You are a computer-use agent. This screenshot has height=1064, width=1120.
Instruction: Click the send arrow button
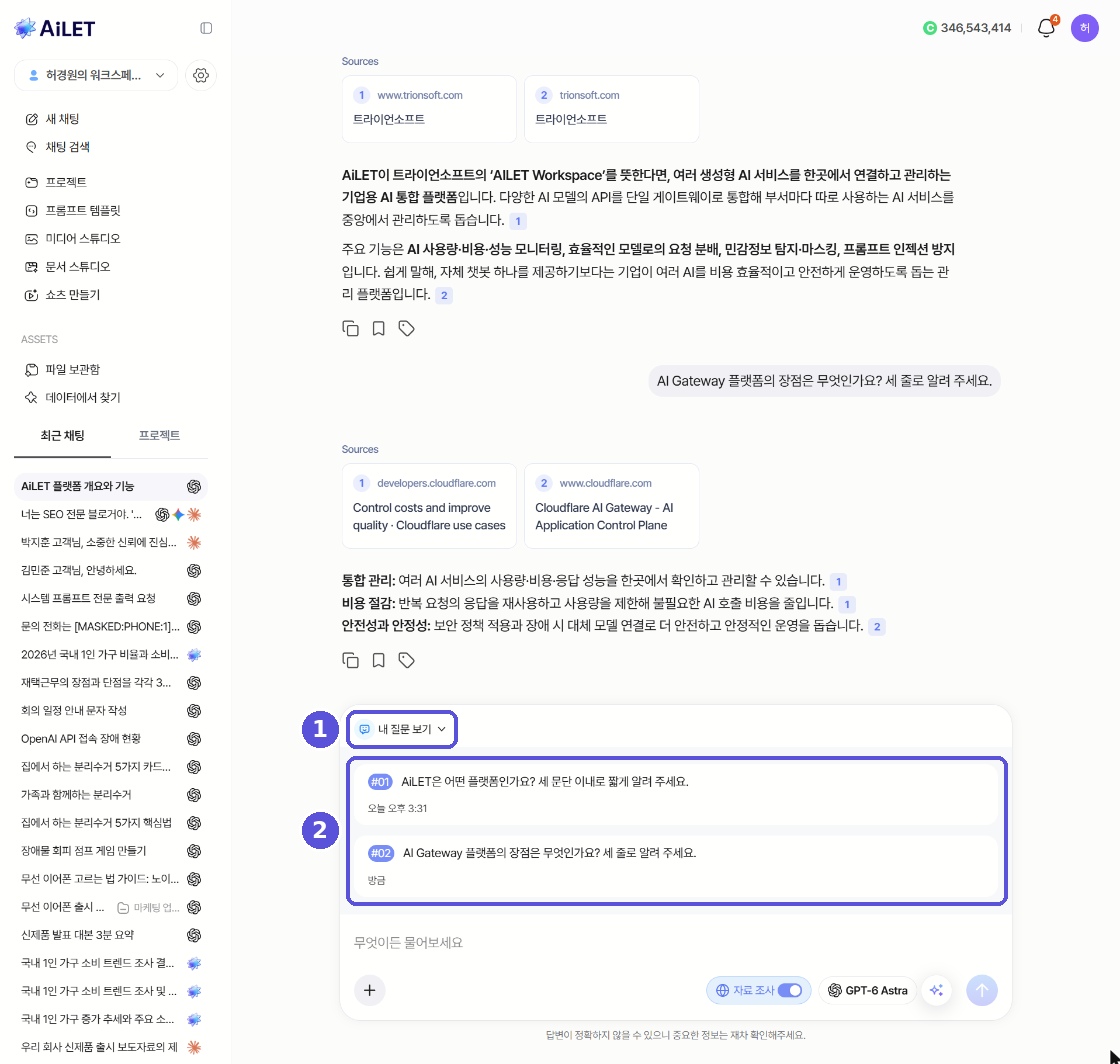[x=981, y=990]
